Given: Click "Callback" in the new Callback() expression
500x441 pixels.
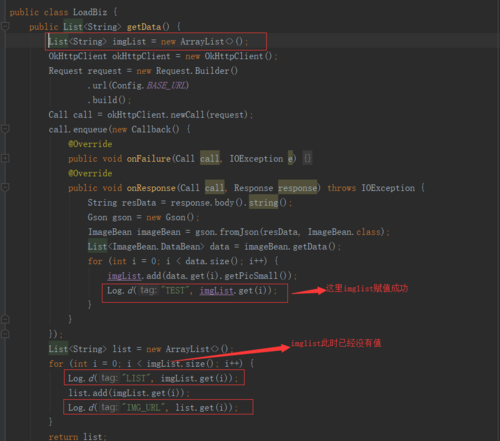Looking at the screenshot, I should point(151,129).
